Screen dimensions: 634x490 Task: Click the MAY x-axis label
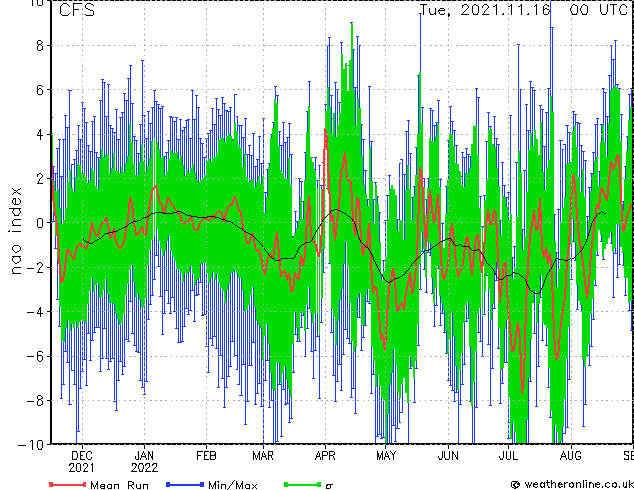386,456
